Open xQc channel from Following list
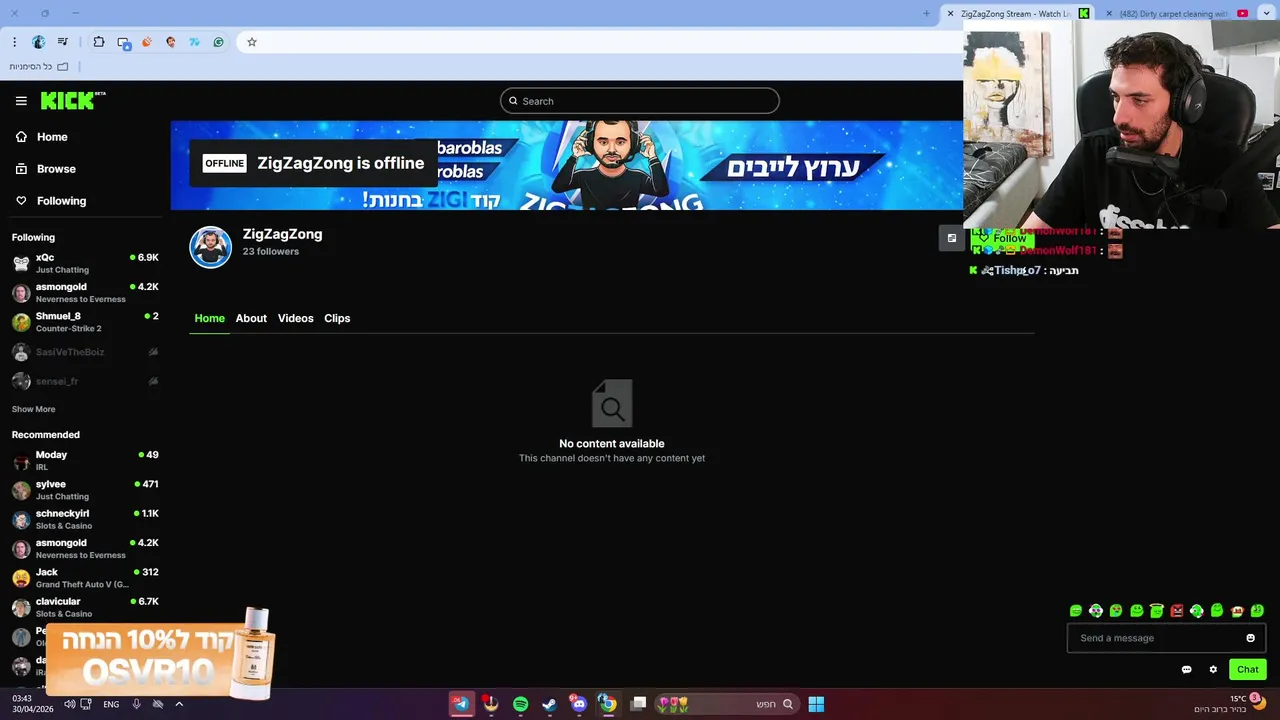This screenshot has width=1280, height=720. (85, 263)
